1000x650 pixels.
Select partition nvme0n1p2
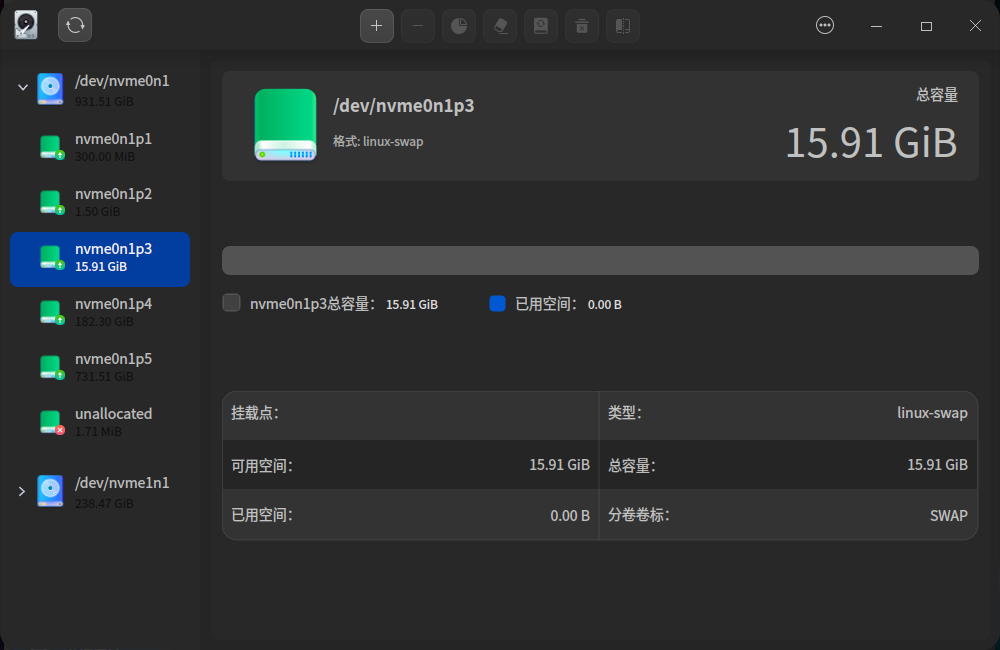[100, 202]
